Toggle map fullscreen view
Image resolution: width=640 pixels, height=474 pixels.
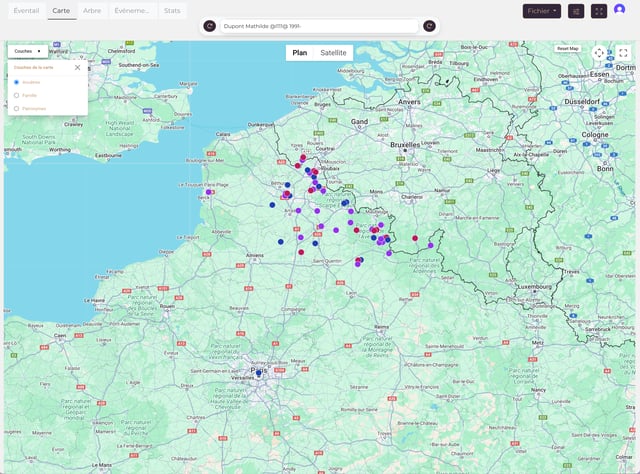pos(623,53)
